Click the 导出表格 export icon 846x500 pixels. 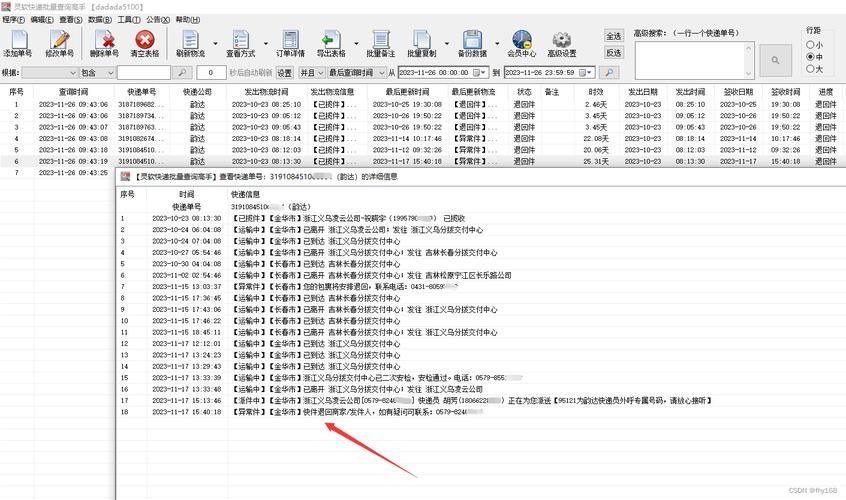pos(330,40)
